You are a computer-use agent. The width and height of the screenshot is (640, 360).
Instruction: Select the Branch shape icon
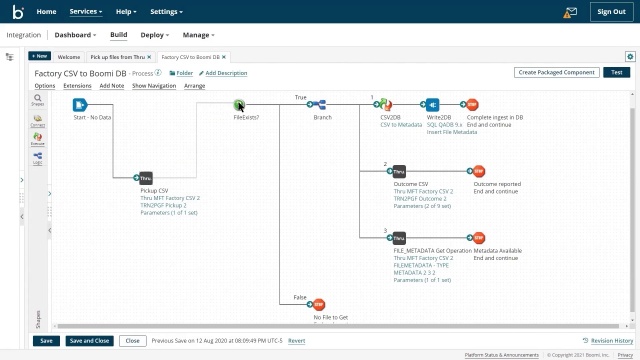click(319, 105)
